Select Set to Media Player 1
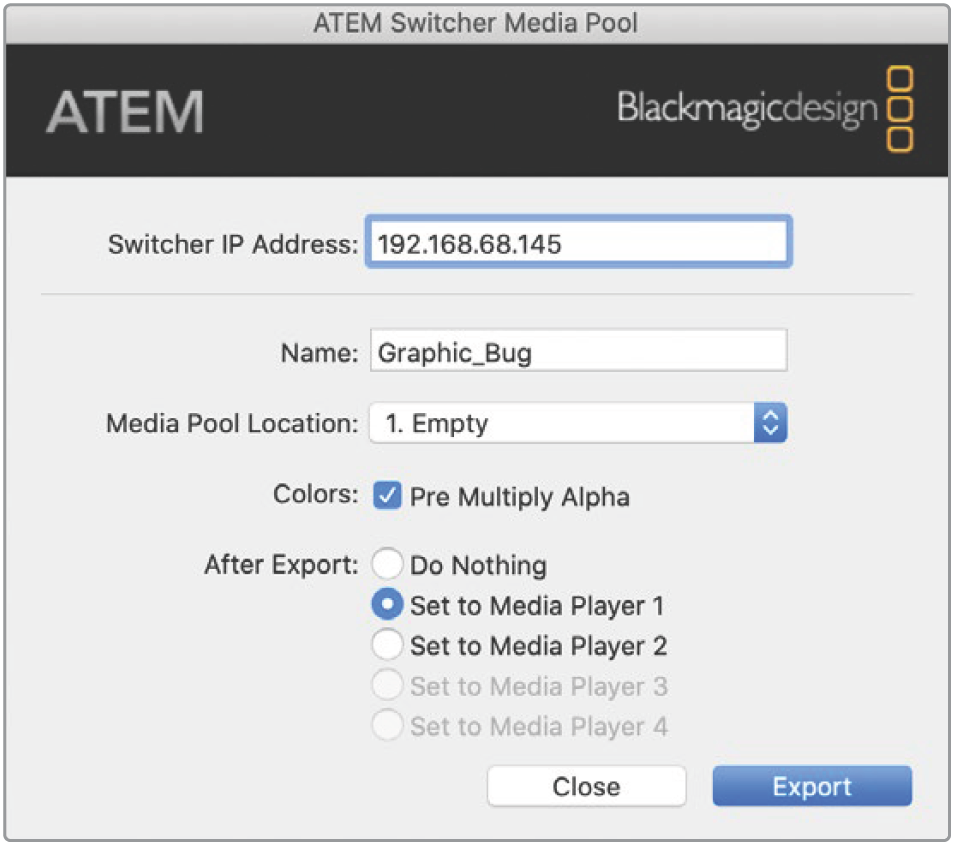The image size is (954, 845). click(387, 606)
